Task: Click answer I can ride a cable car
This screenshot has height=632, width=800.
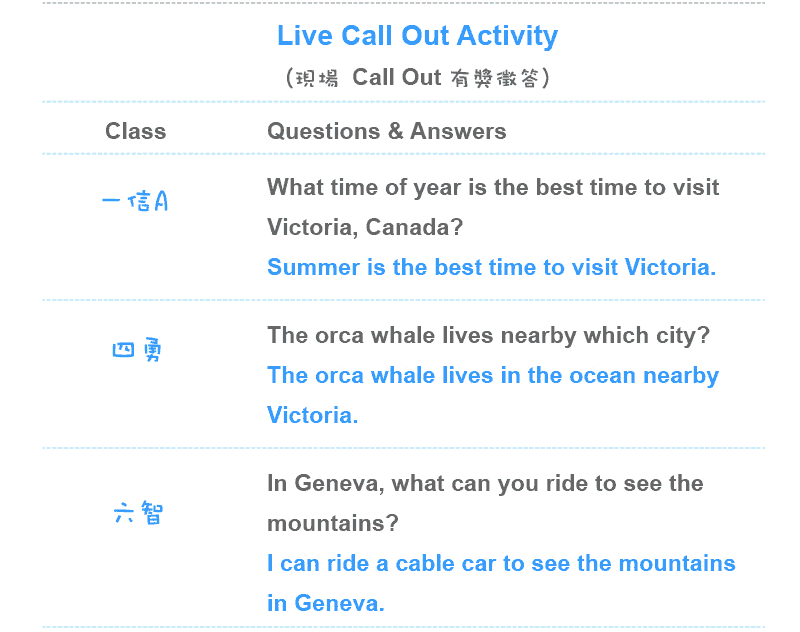Action: click(502, 564)
